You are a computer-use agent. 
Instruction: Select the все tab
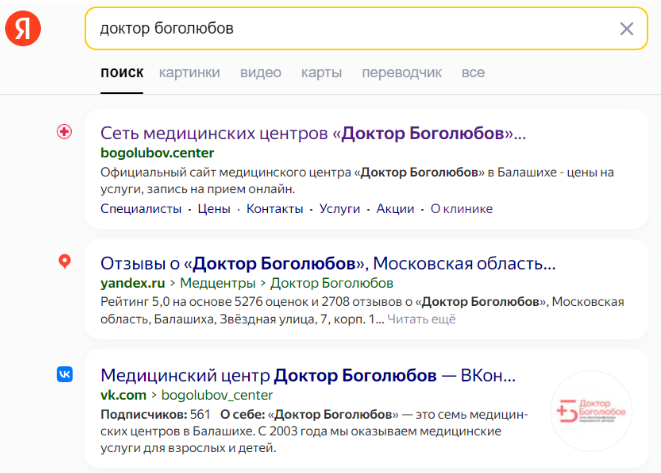[473, 73]
